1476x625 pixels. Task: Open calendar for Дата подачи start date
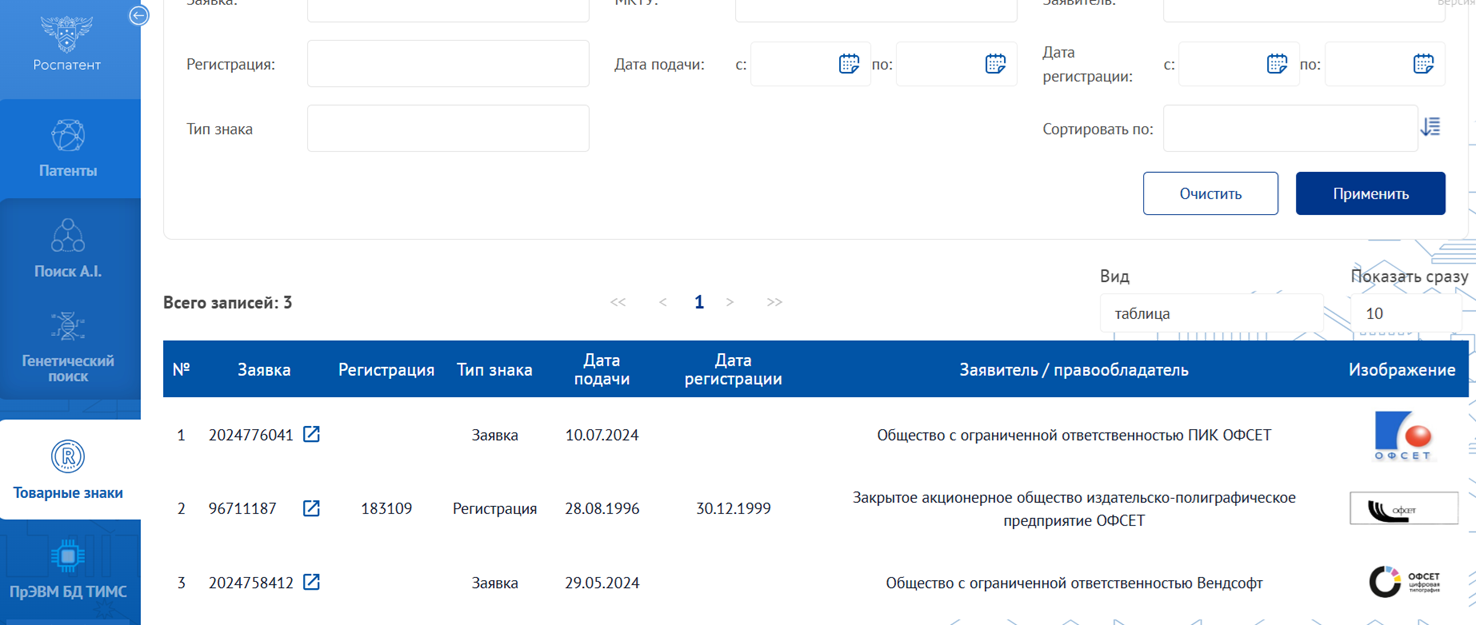tap(849, 64)
